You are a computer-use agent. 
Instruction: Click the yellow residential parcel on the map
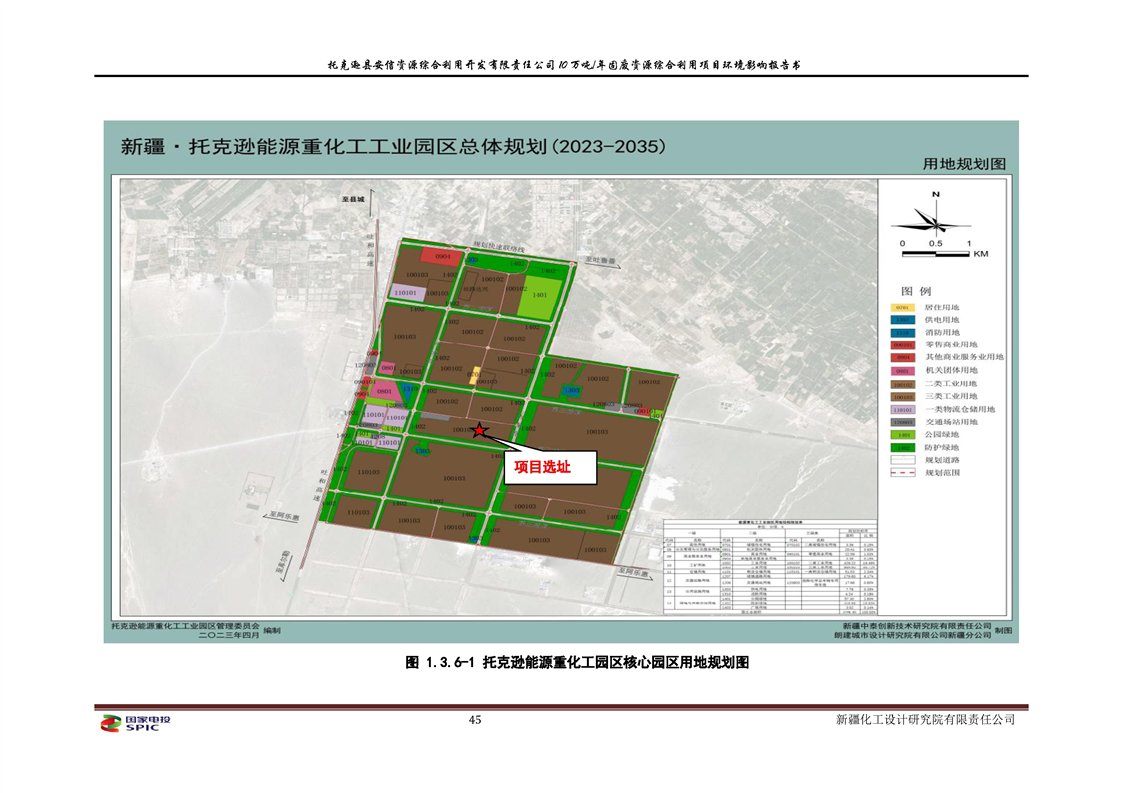coord(475,378)
